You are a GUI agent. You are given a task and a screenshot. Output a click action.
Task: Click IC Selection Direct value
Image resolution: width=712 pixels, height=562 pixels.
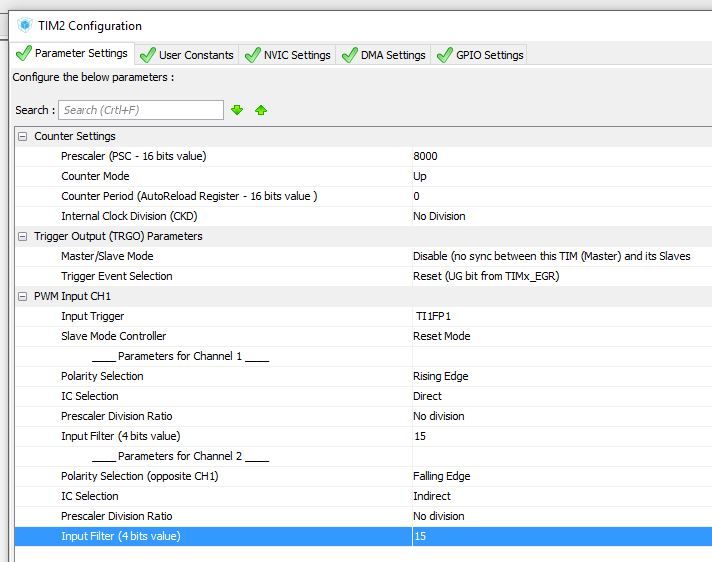coord(427,396)
